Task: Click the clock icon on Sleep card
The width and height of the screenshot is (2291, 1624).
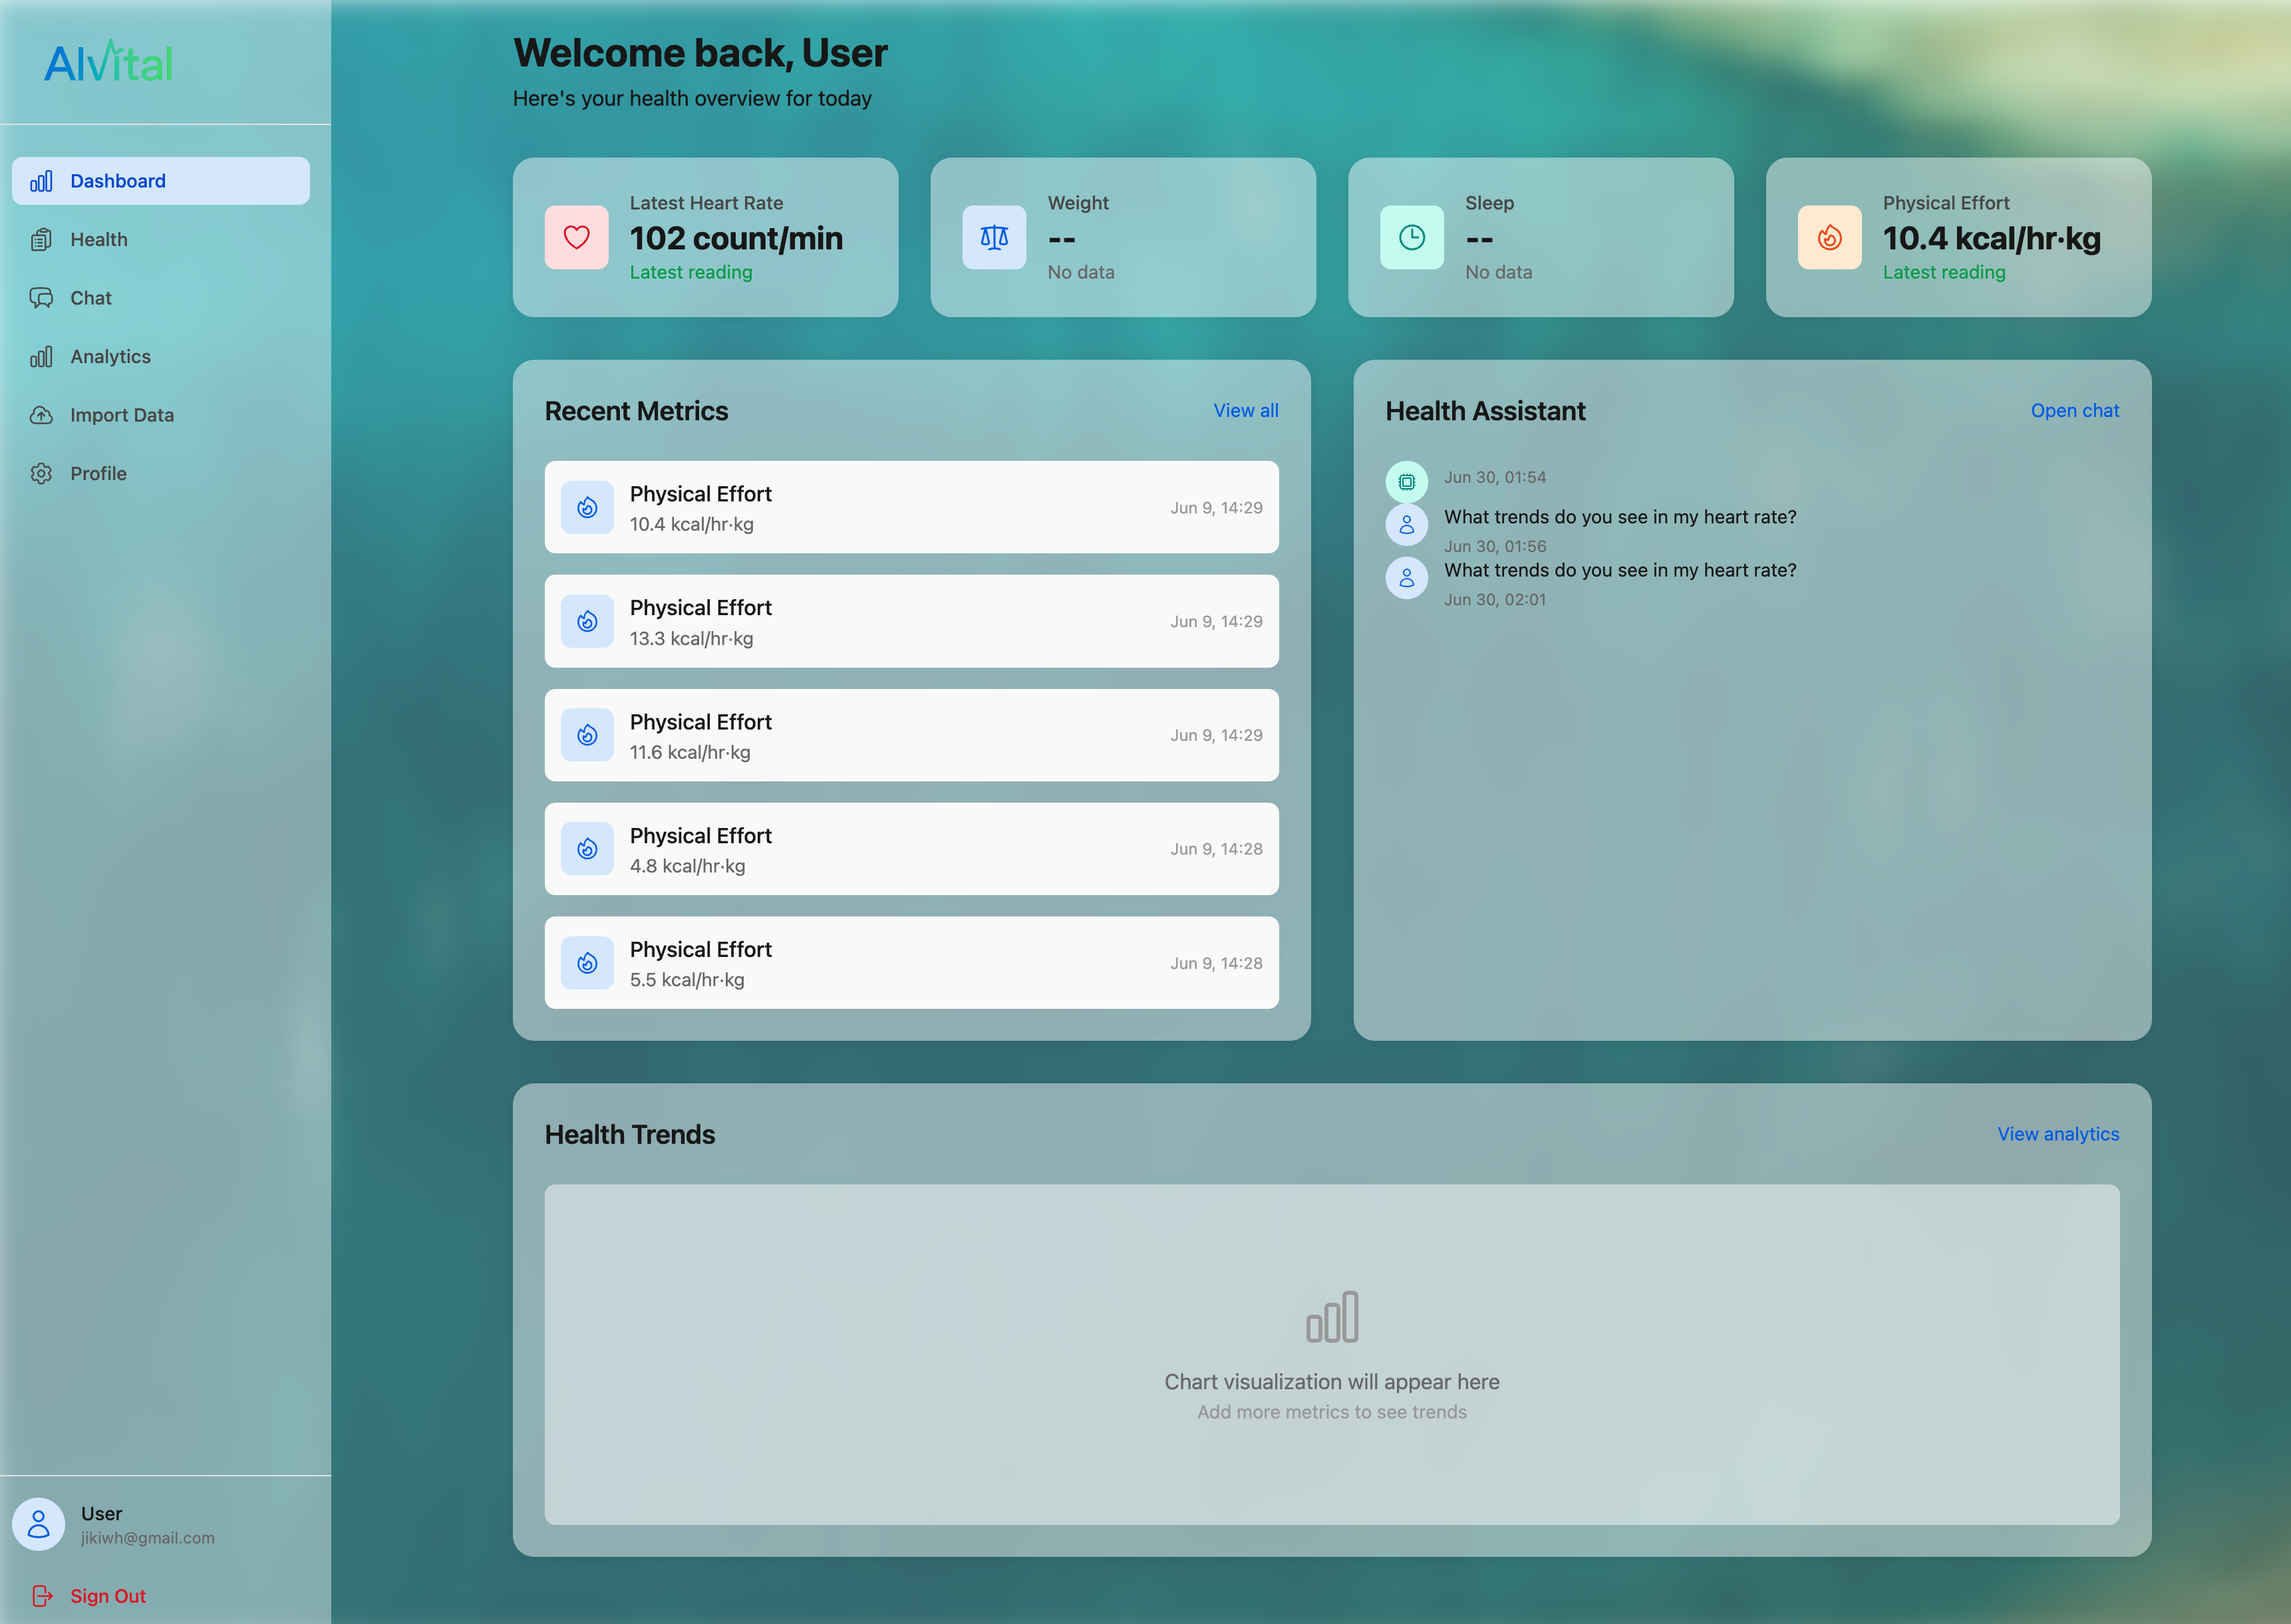Action: pyautogui.click(x=1411, y=237)
